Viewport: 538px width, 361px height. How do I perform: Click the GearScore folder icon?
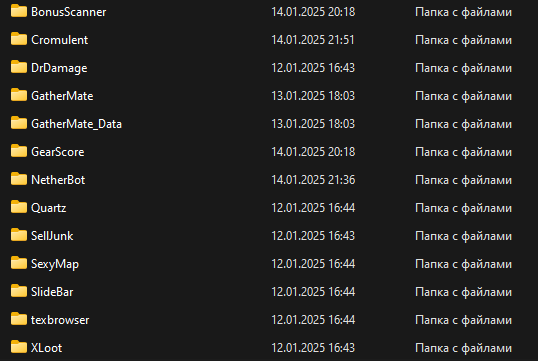(x=19, y=151)
